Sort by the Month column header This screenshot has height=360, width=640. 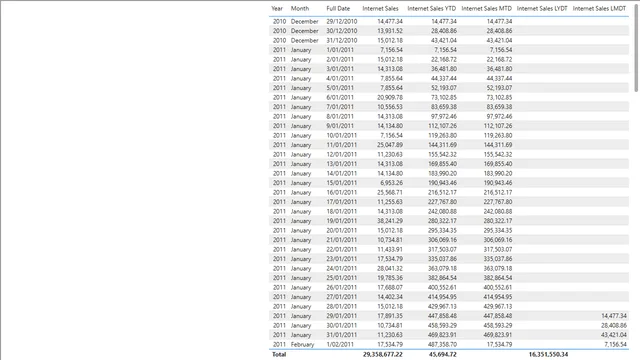(300, 8)
